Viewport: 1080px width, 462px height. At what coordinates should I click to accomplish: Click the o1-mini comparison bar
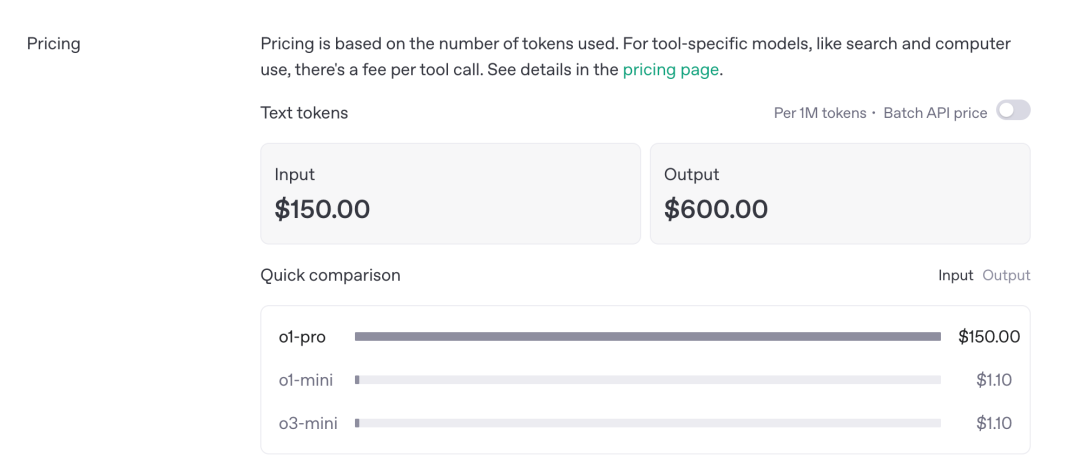point(648,380)
